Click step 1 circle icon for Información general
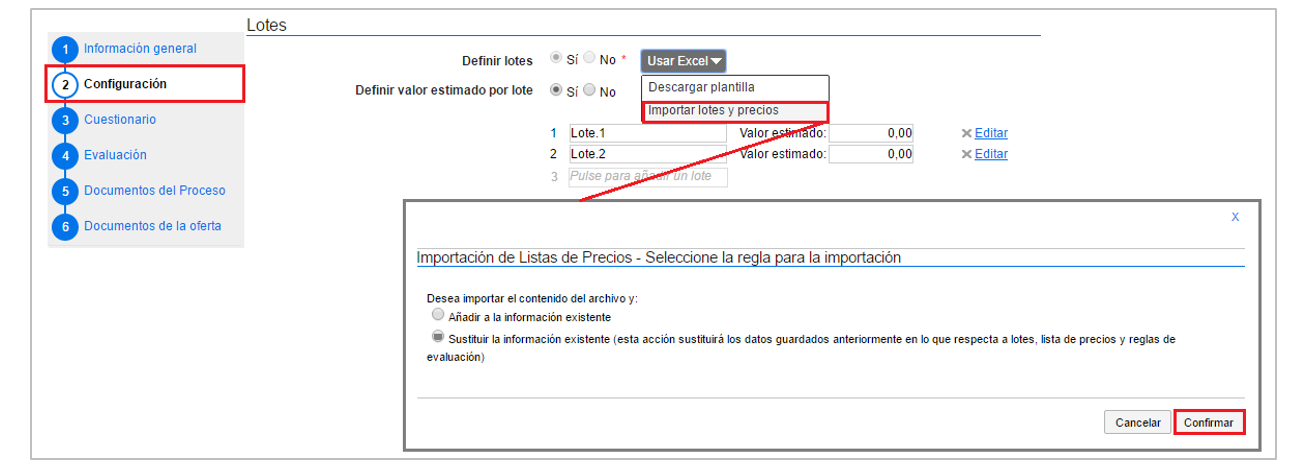 click(x=64, y=50)
